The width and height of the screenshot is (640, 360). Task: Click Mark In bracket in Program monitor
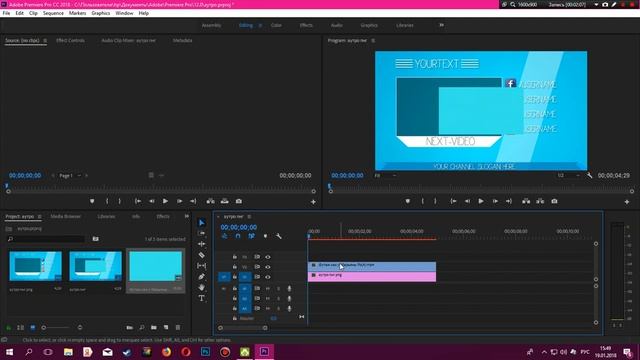(422, 201)
